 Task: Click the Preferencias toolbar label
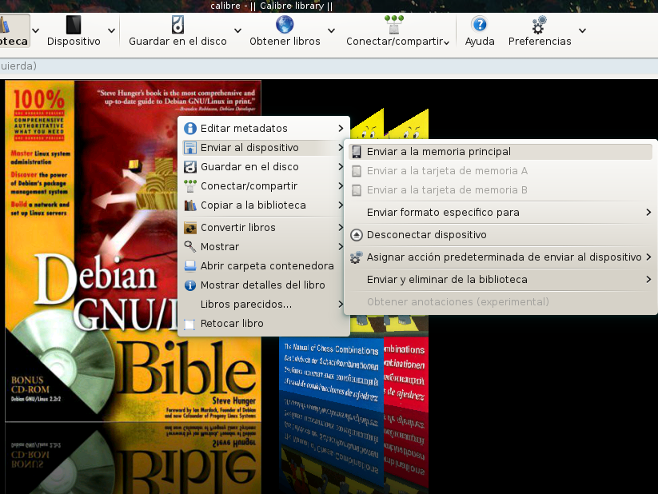540,42
